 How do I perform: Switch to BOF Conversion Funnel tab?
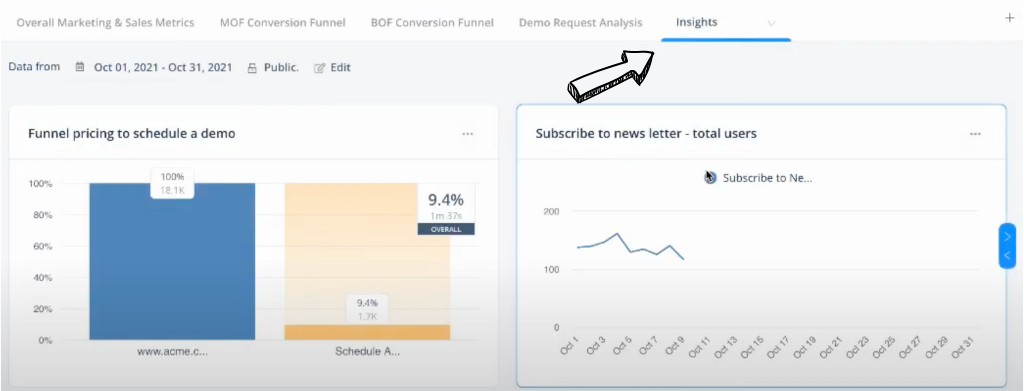pyautogui.click(x=432, y=22)
